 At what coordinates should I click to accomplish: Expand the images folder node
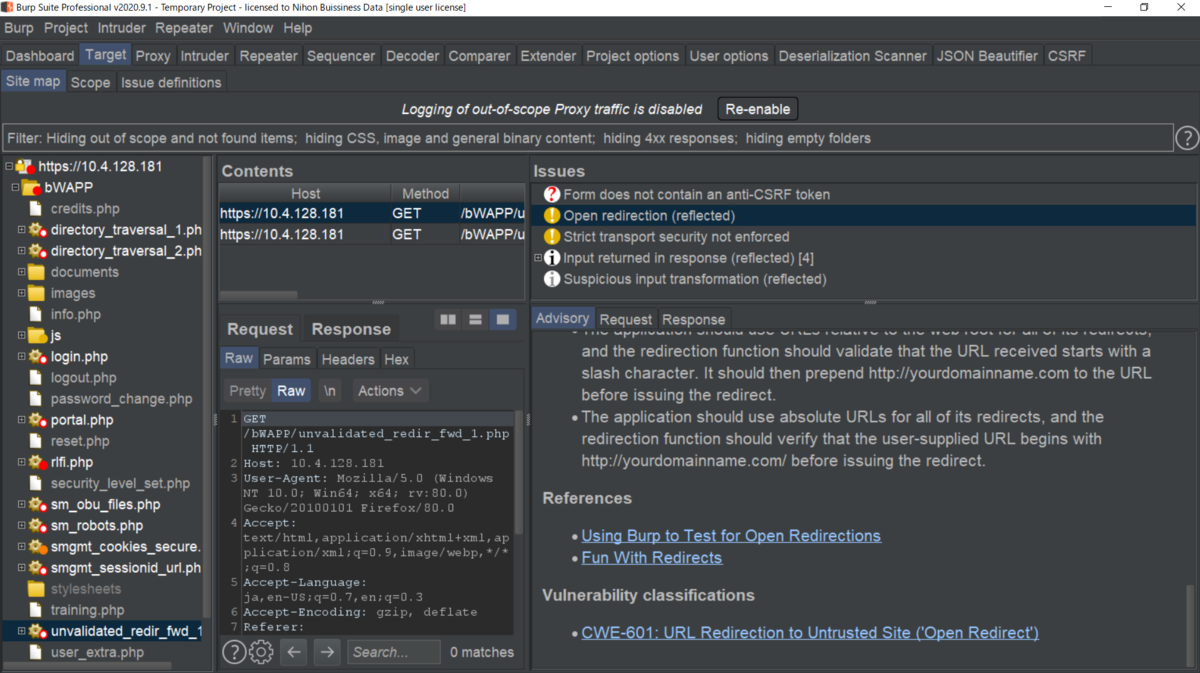[22, 293]
